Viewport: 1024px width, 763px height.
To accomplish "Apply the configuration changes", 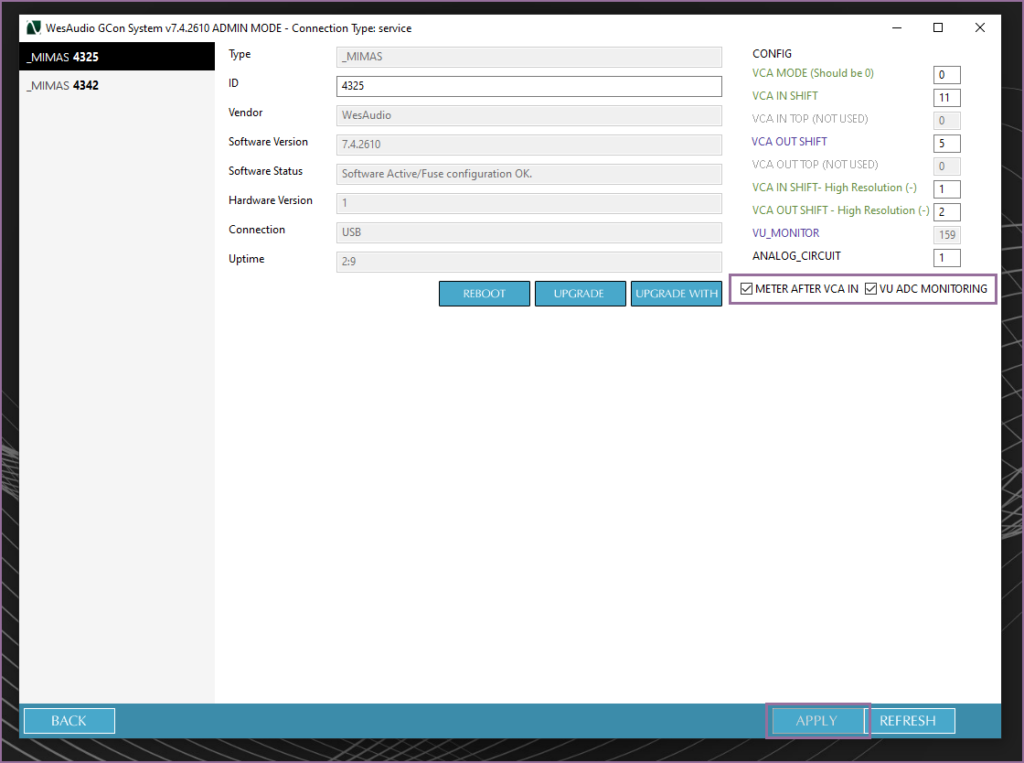I will point(817,721).
